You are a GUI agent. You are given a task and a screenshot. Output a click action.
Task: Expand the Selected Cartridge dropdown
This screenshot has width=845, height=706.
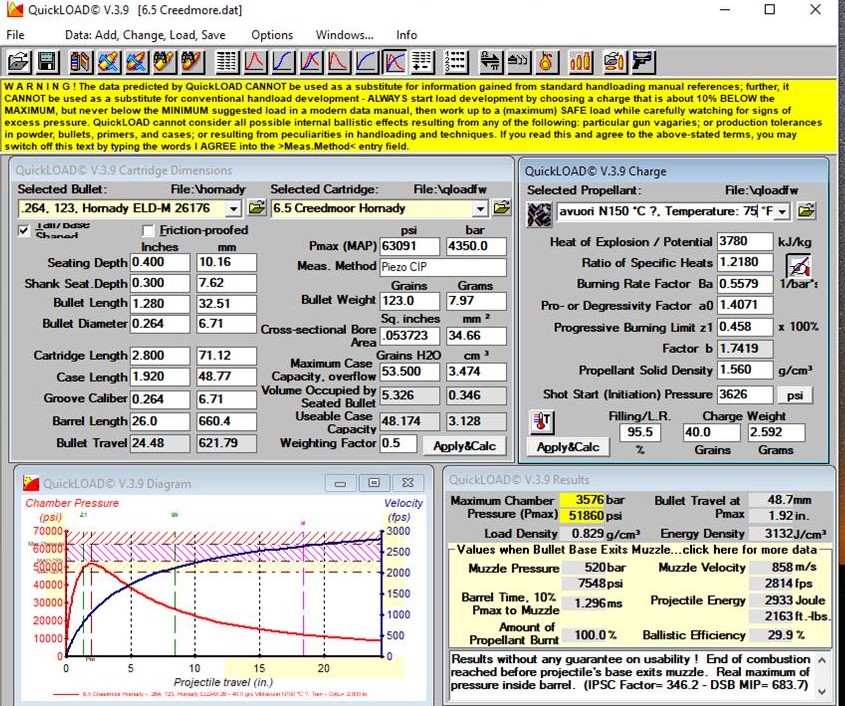tap(480, 208)
